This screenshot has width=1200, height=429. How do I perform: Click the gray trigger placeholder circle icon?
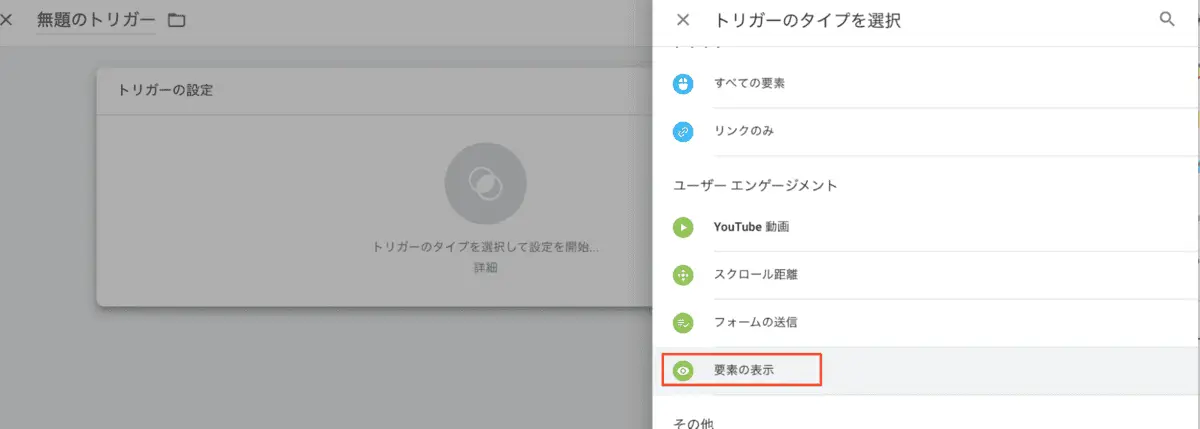tap(484, 183)
